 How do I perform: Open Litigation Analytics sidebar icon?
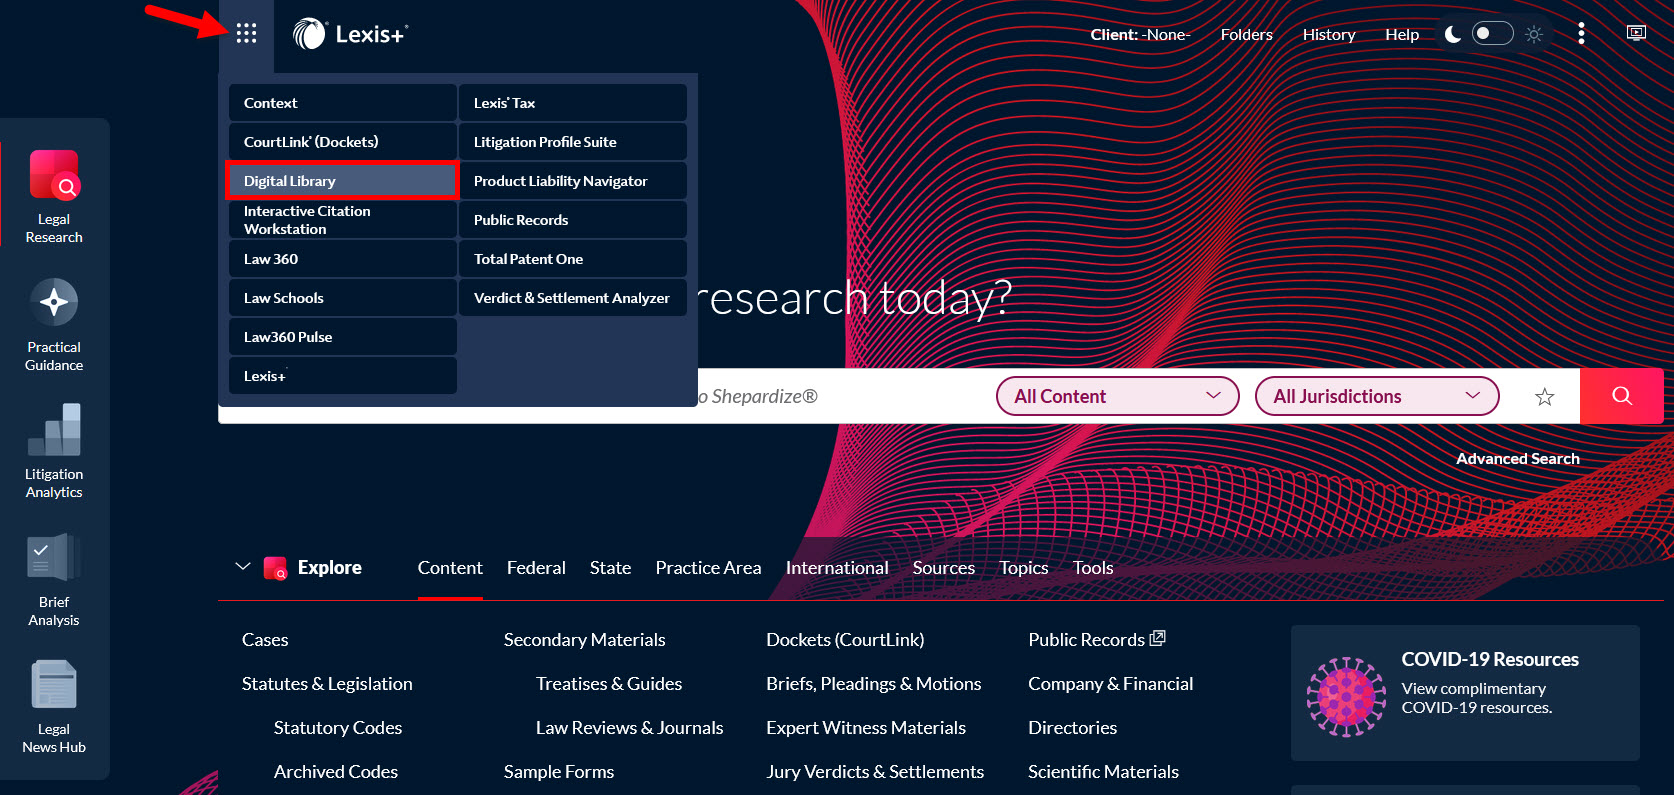click(54, 430)
